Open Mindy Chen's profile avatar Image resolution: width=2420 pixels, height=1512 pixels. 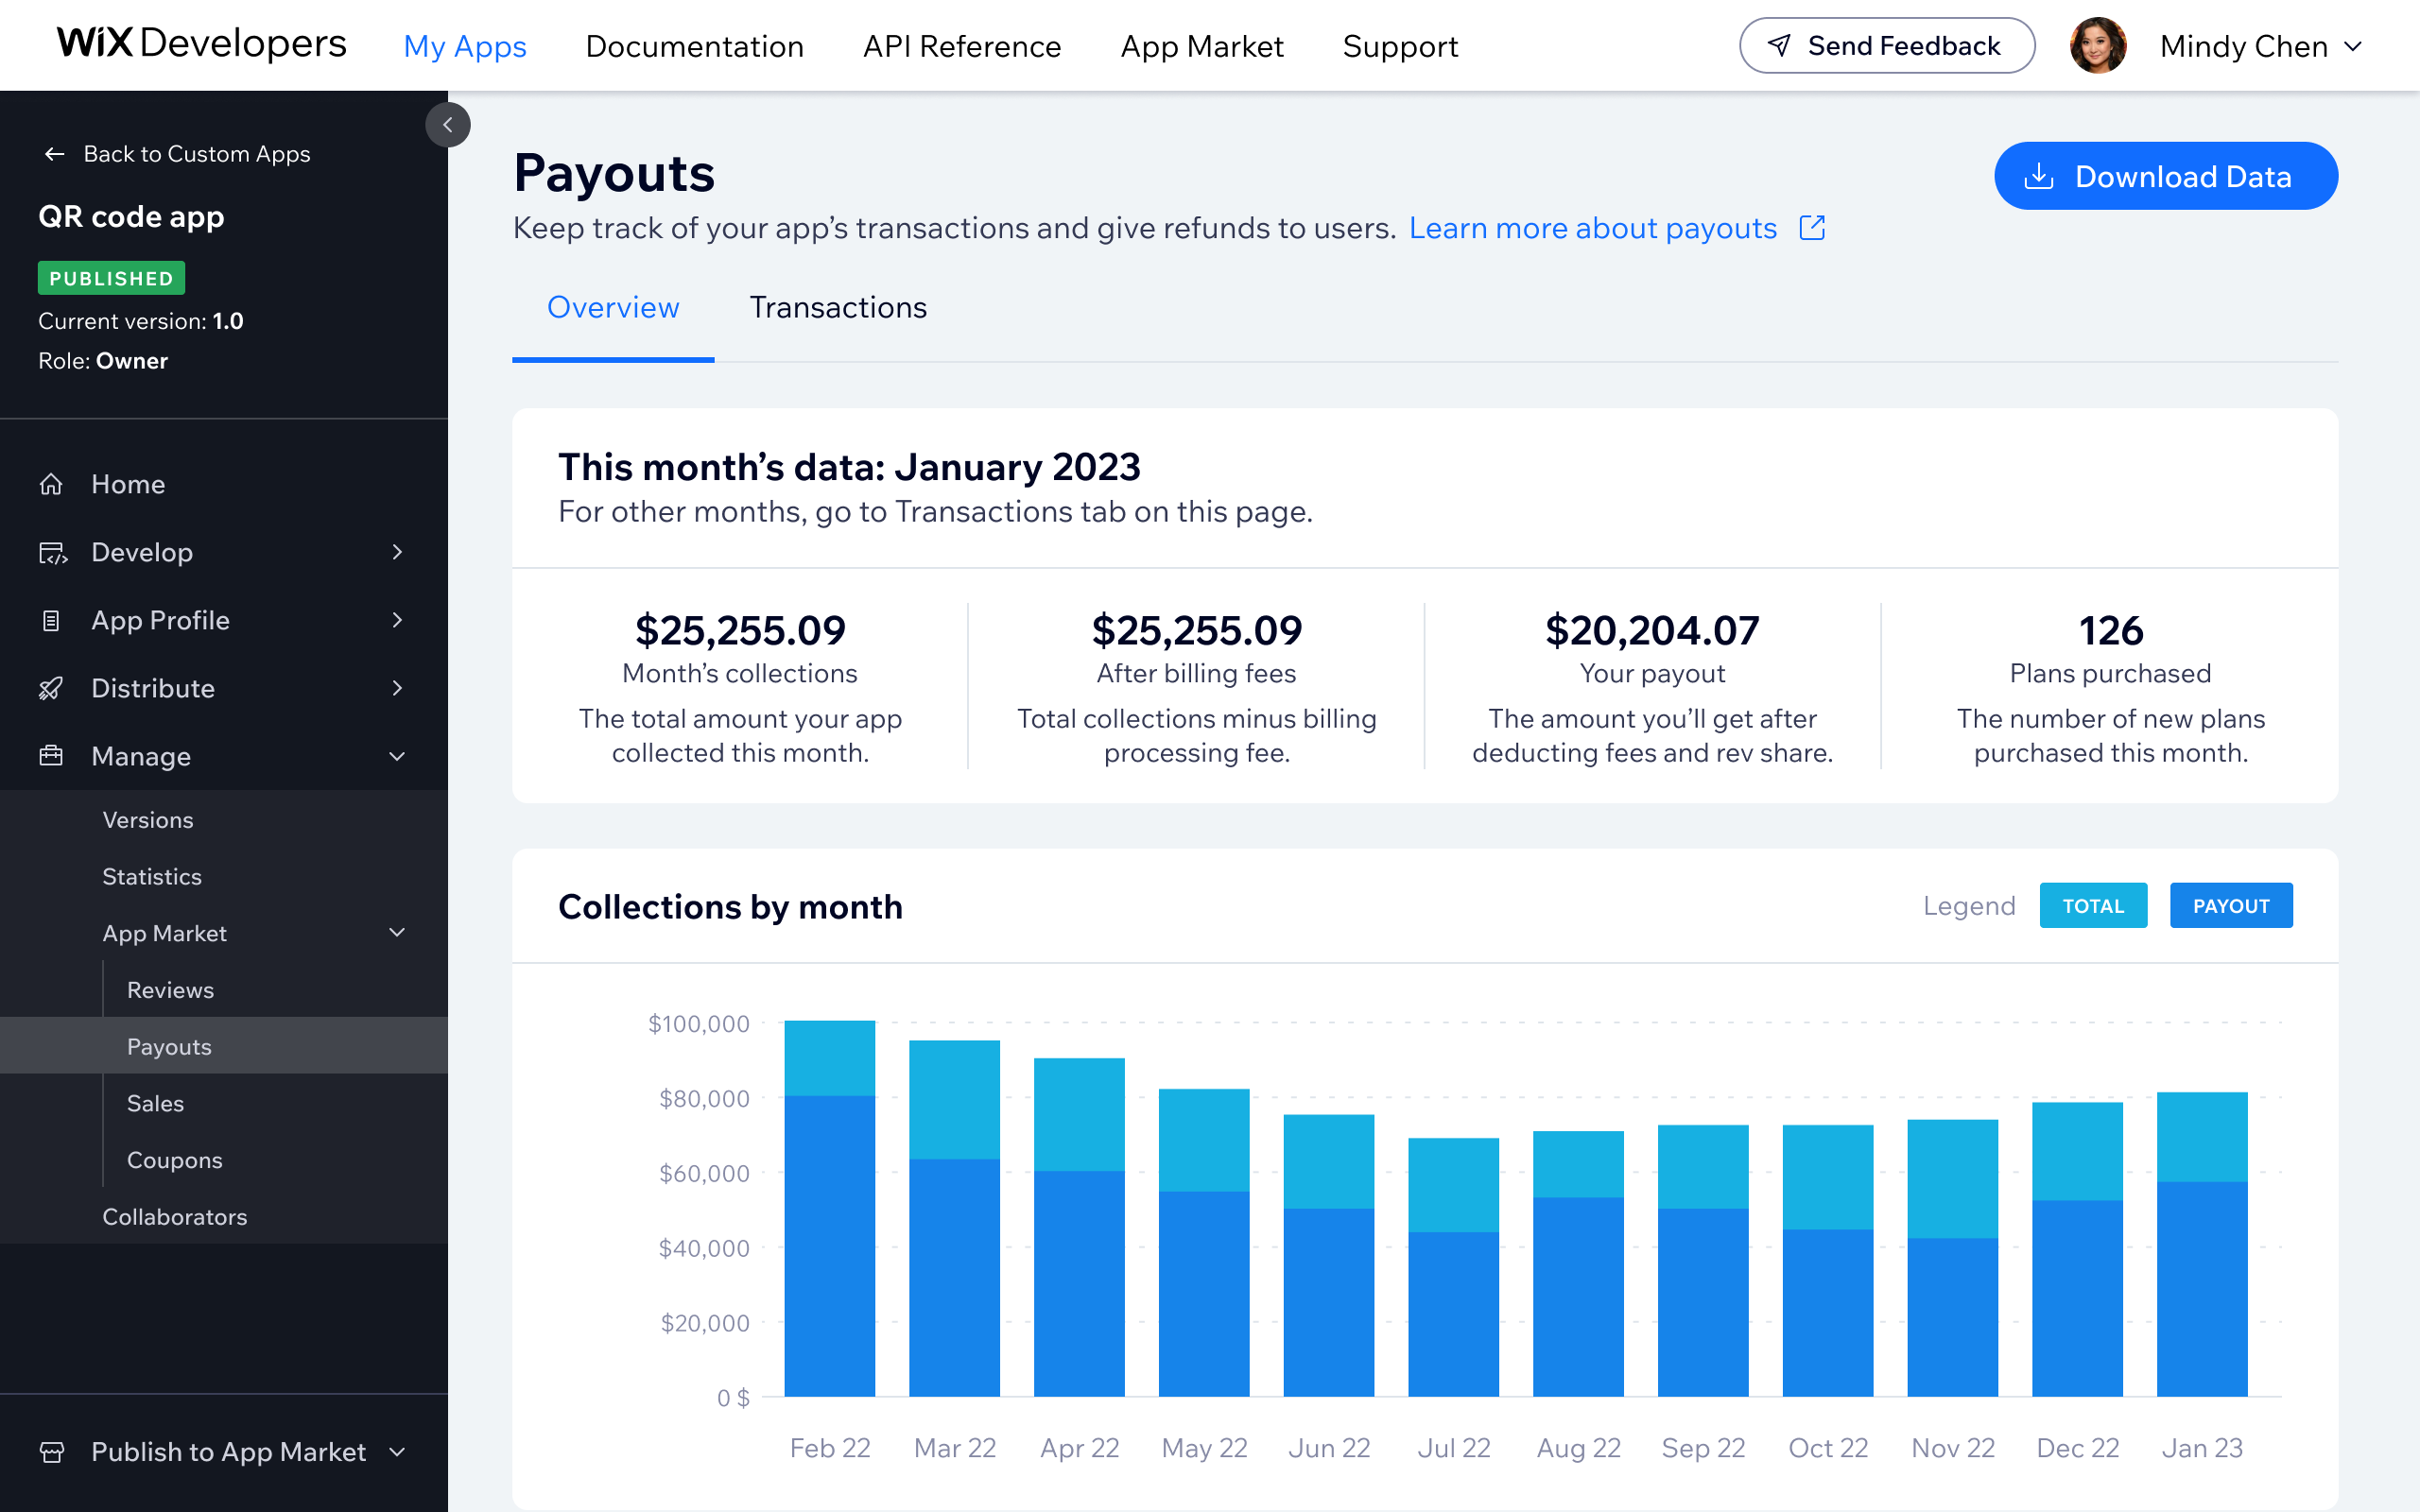pyautogui.click(x=2097, y=46)
